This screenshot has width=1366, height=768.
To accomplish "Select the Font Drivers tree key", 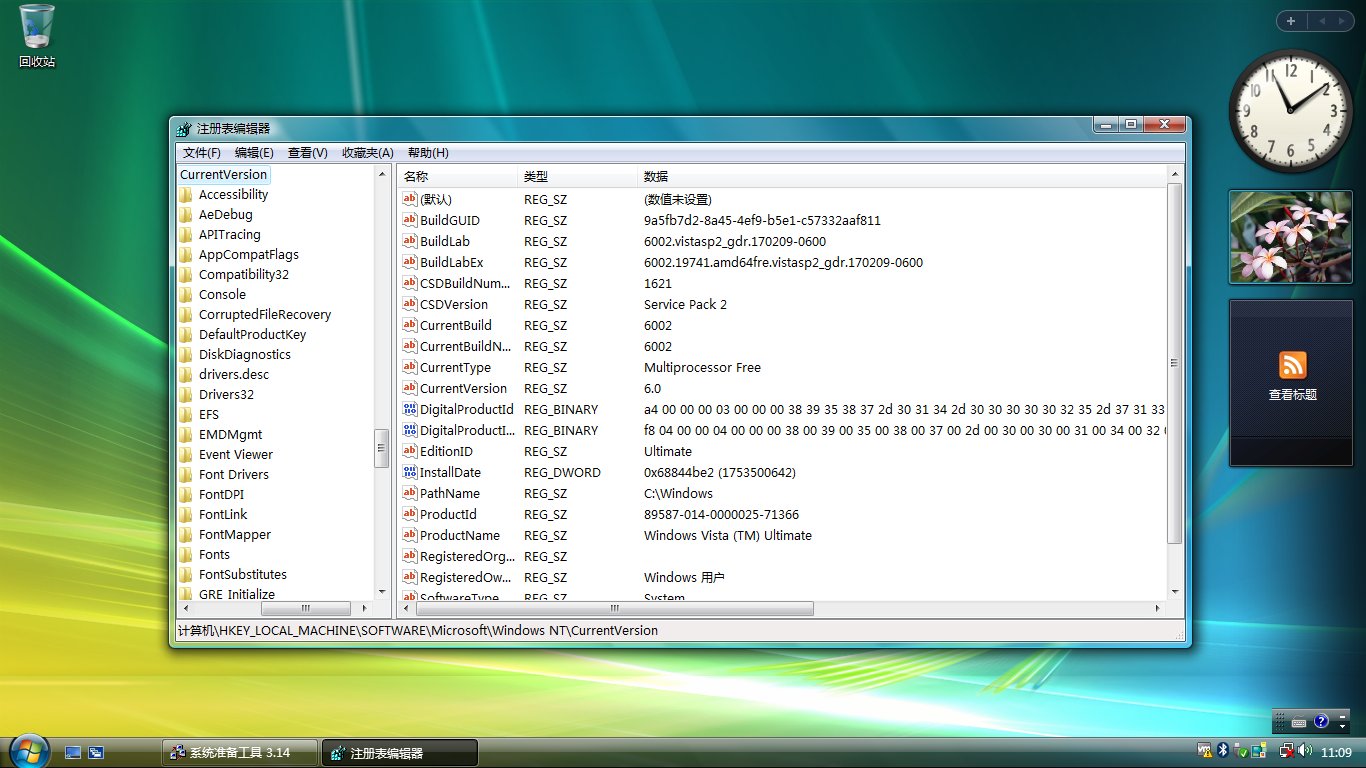I will point(234,475).
